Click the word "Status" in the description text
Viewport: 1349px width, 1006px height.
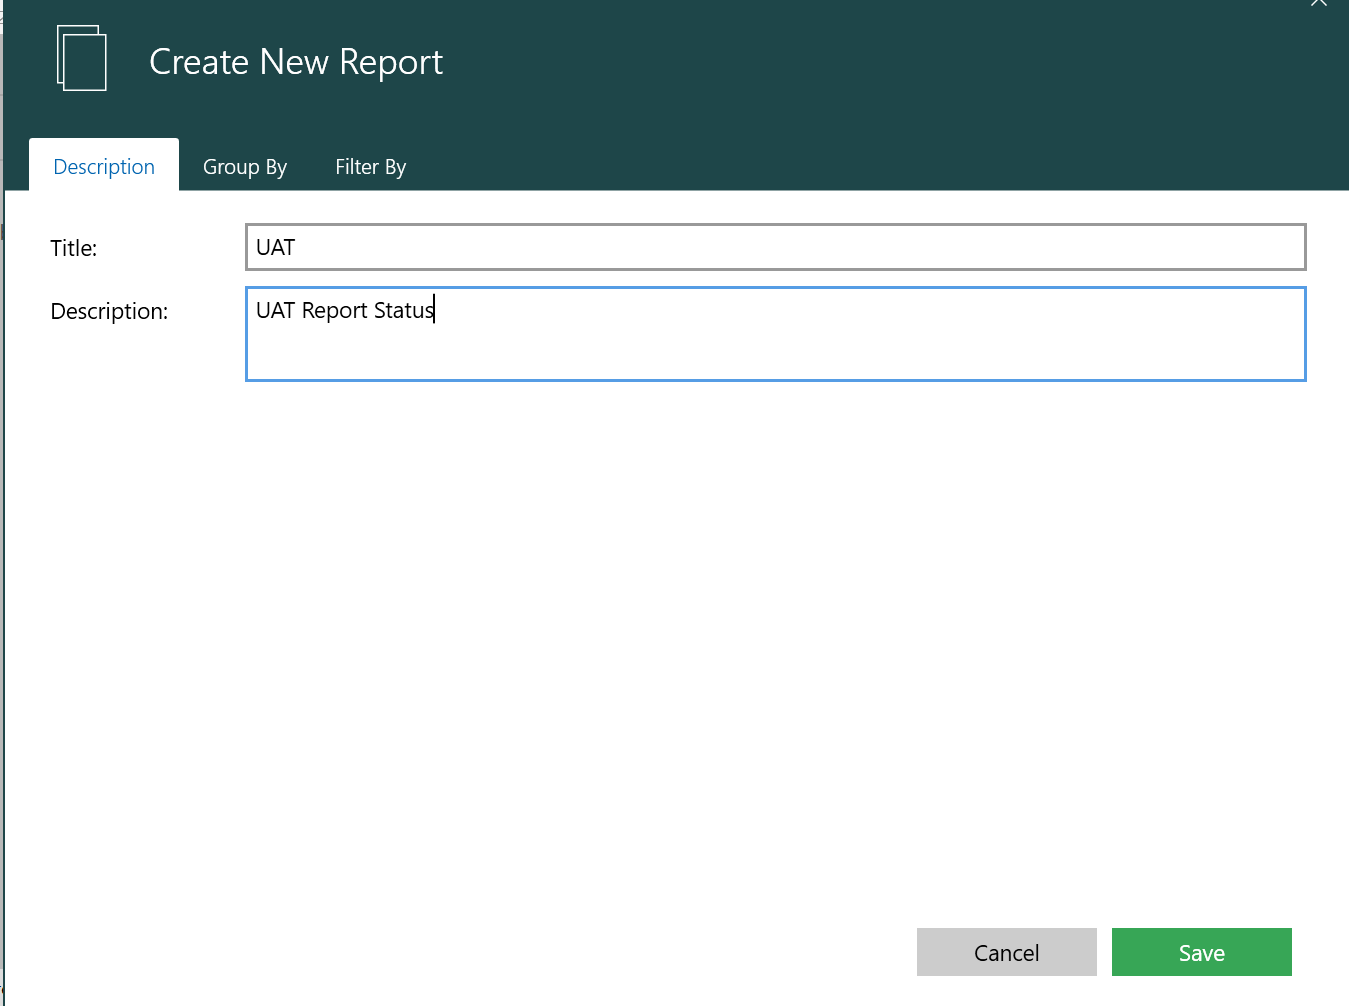(x=402, y=311)
